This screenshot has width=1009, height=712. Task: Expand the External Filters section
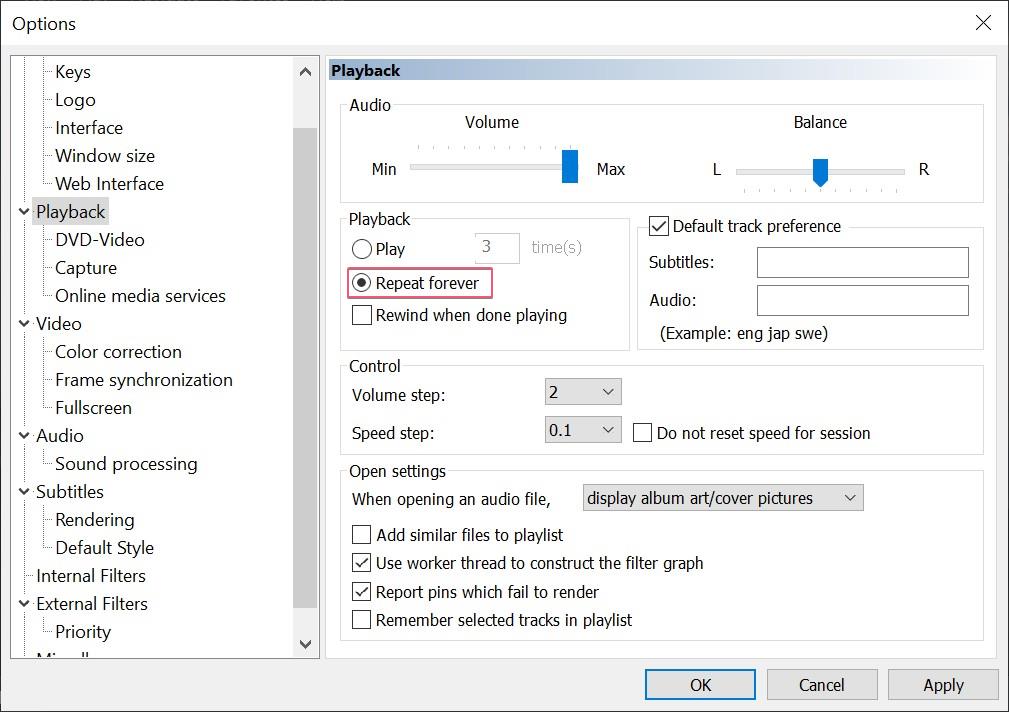(x=23, y=603)
